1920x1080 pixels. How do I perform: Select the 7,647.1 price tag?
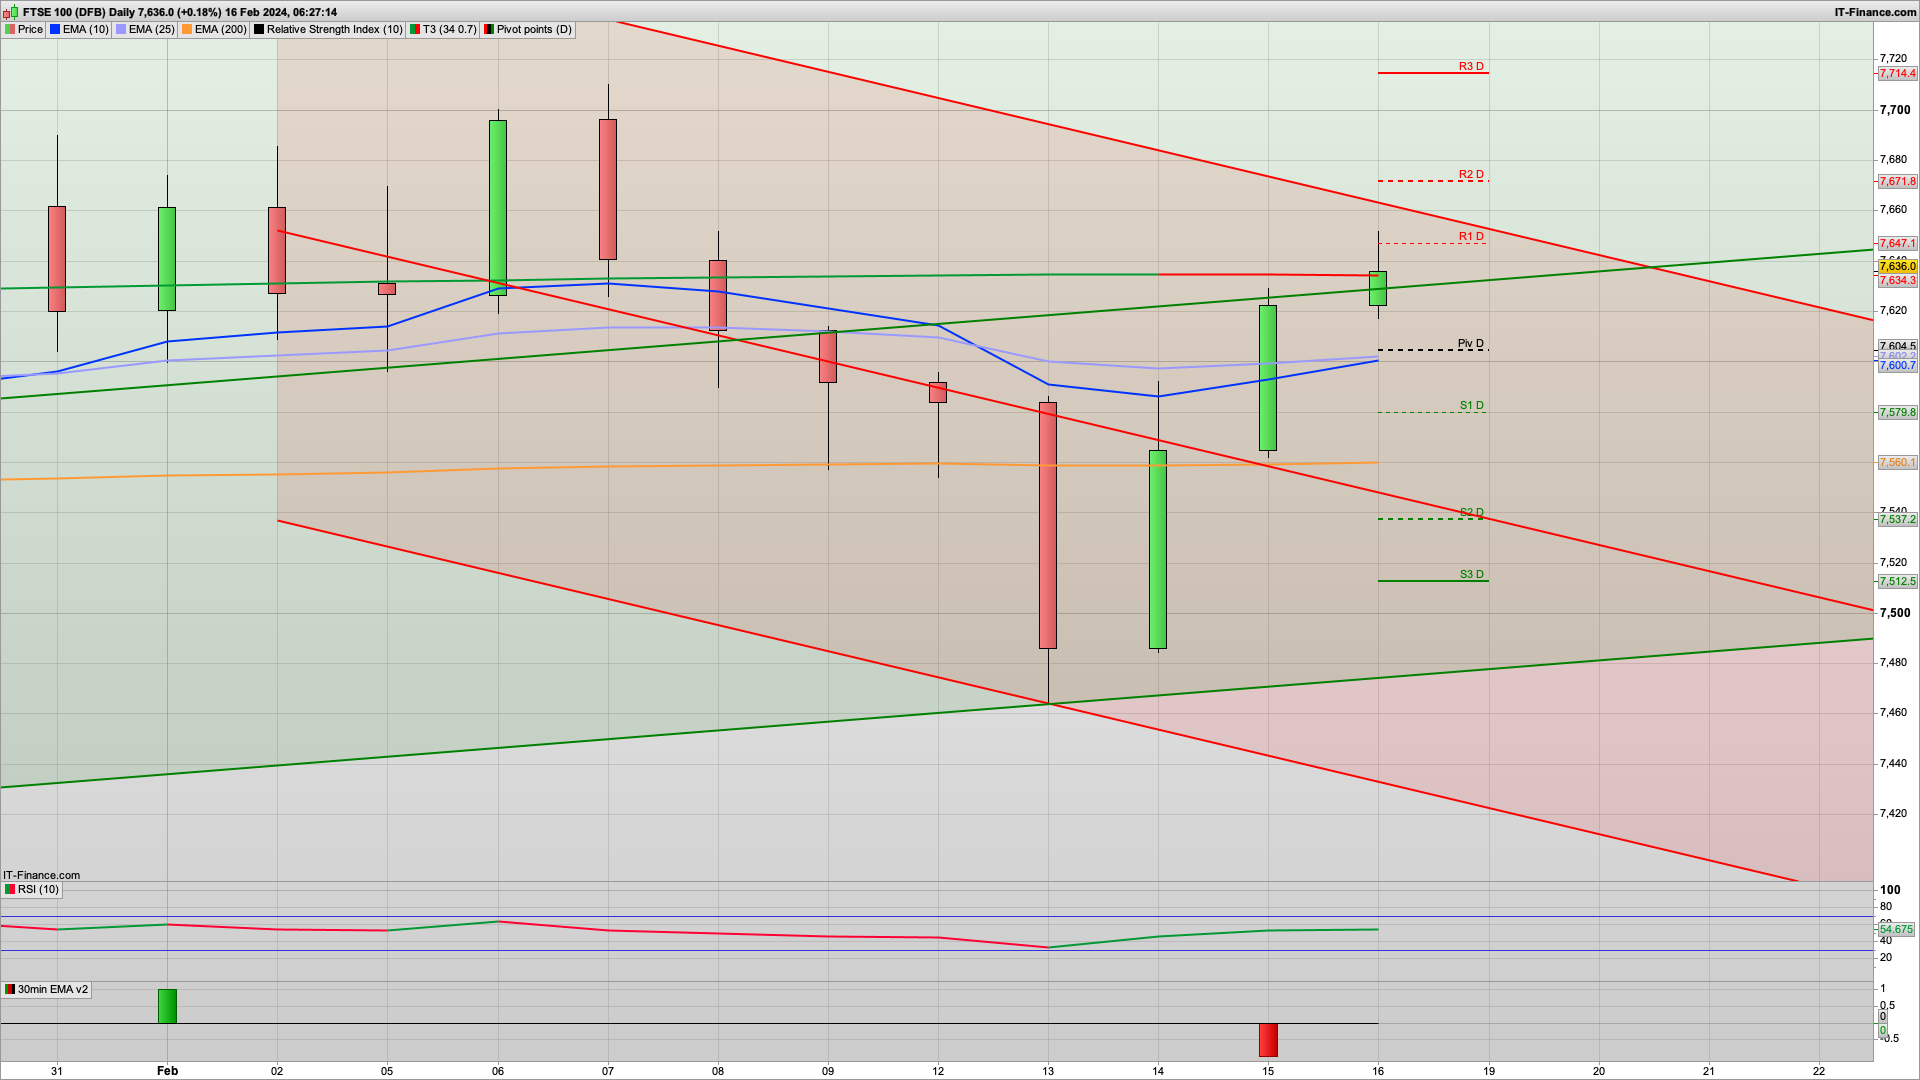coord(1897,243)
